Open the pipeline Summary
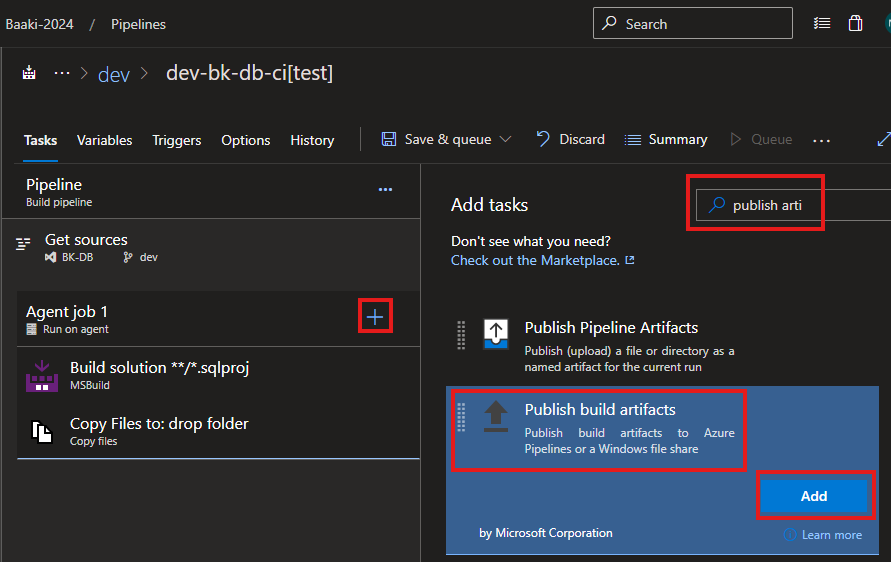This screenshot has height=562, width=891. (665, 139)
